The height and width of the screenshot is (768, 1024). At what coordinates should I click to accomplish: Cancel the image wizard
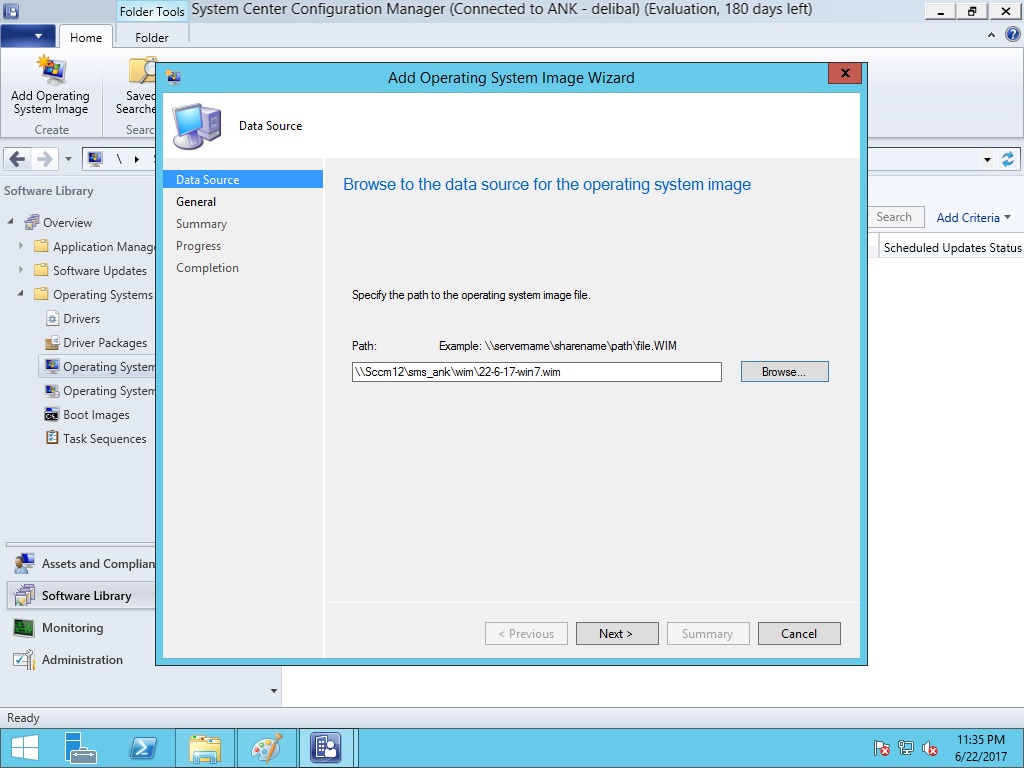[798, 634]
